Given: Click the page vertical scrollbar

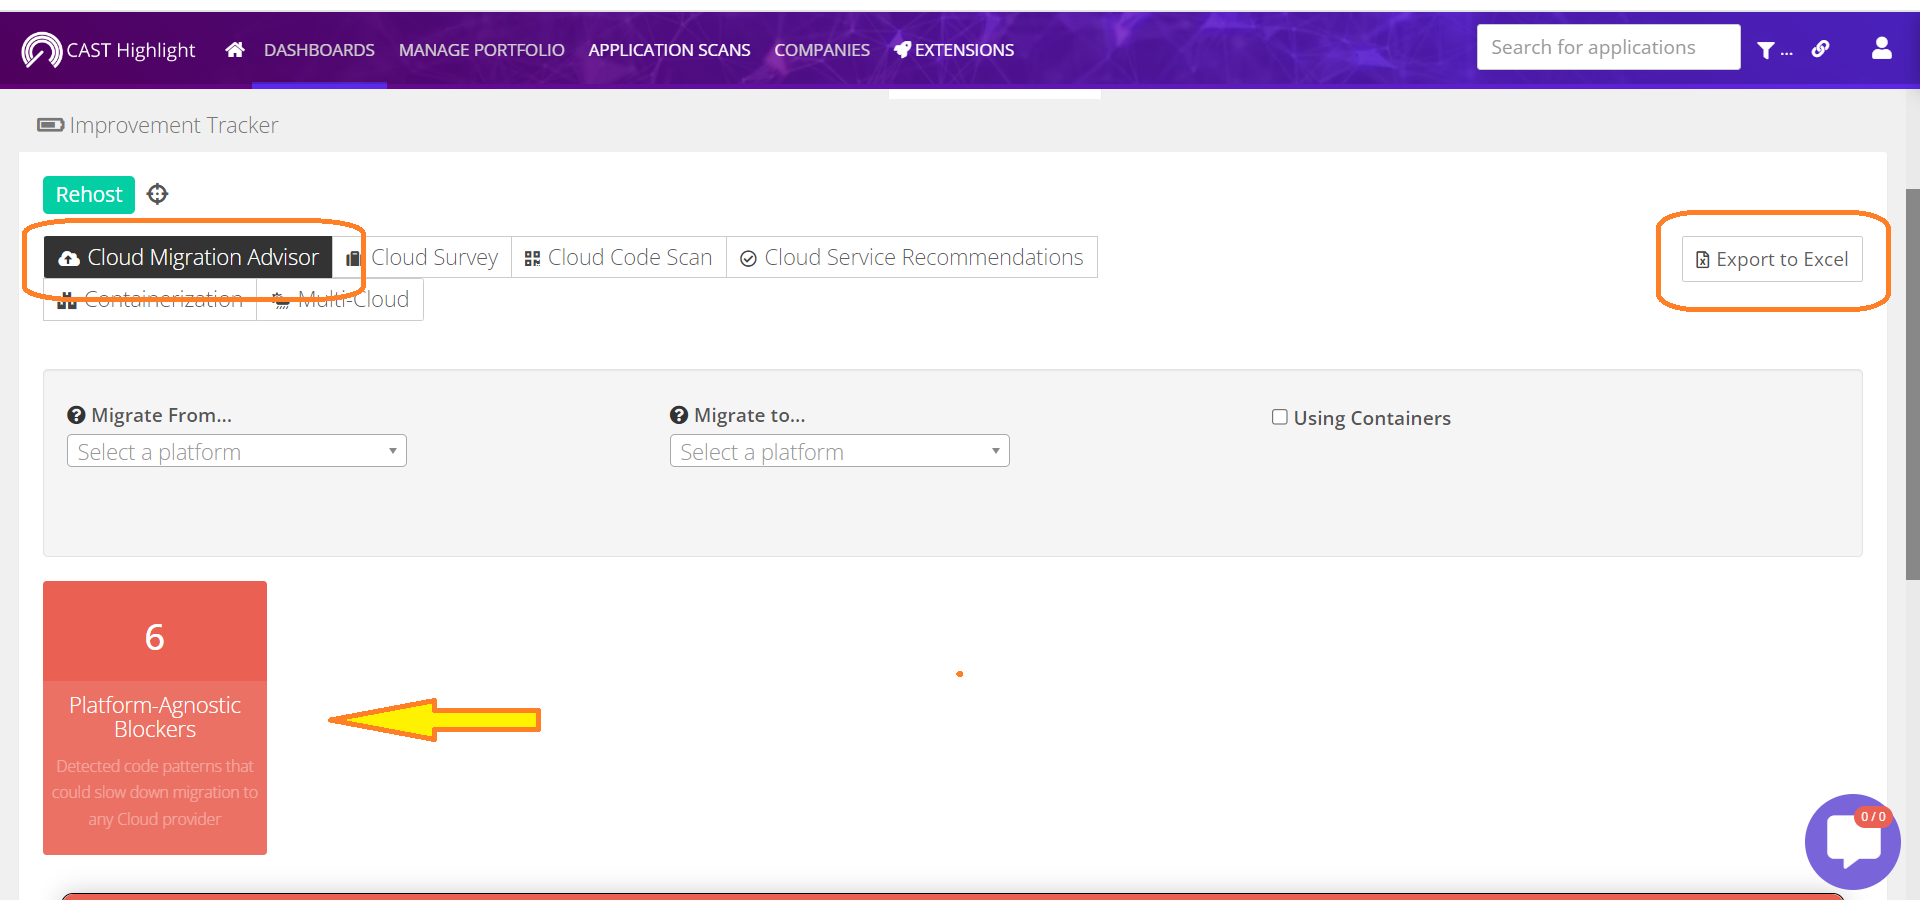Looking at the screenshot, I should tap(1912, 385).
